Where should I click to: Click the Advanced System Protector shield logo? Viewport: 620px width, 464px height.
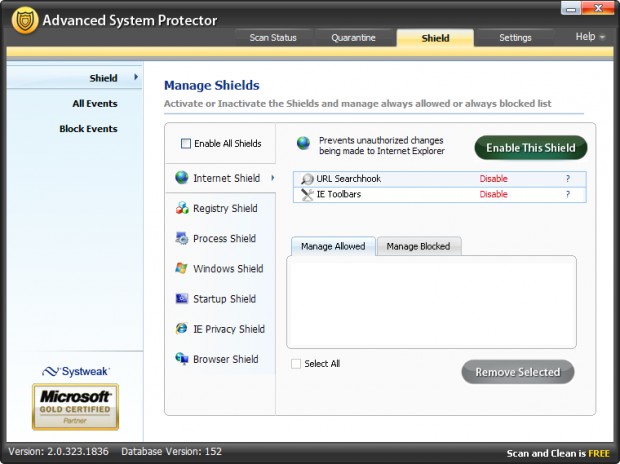(25, 21)
